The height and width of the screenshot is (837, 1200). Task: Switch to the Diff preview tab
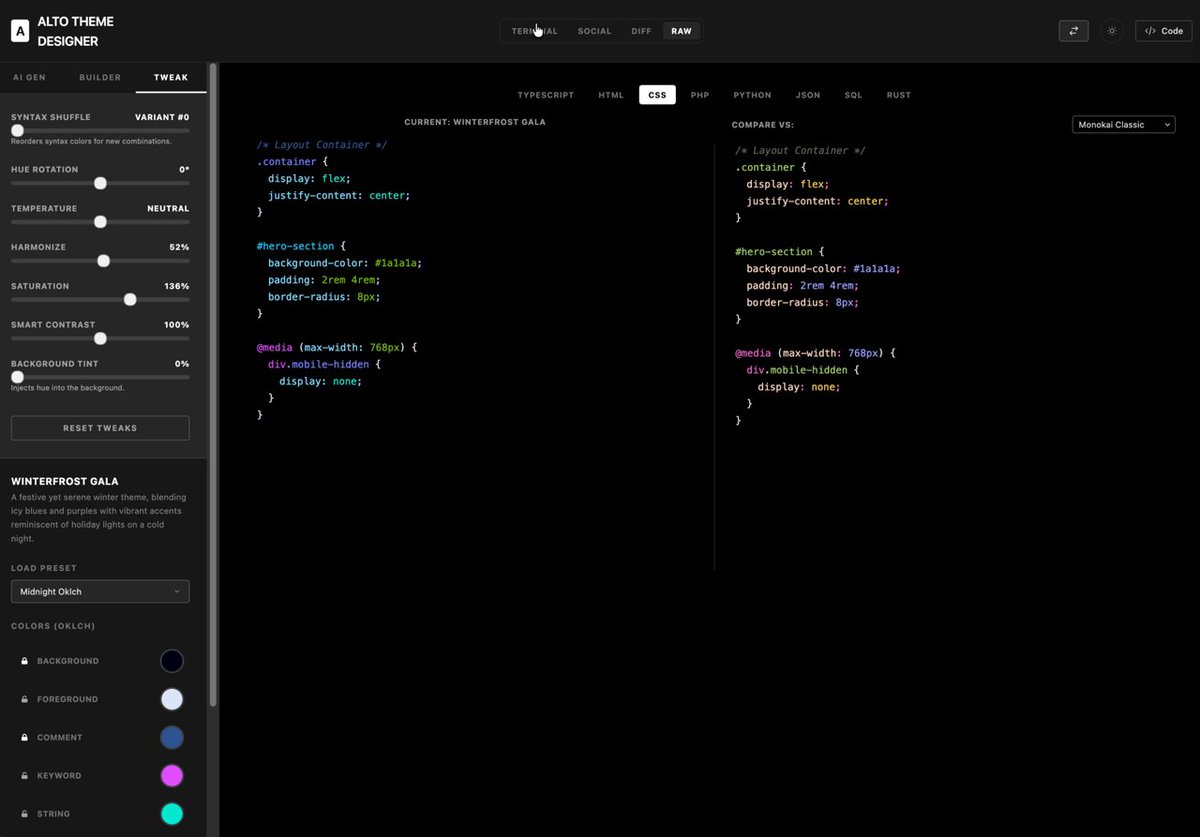(x=641, y=31)
